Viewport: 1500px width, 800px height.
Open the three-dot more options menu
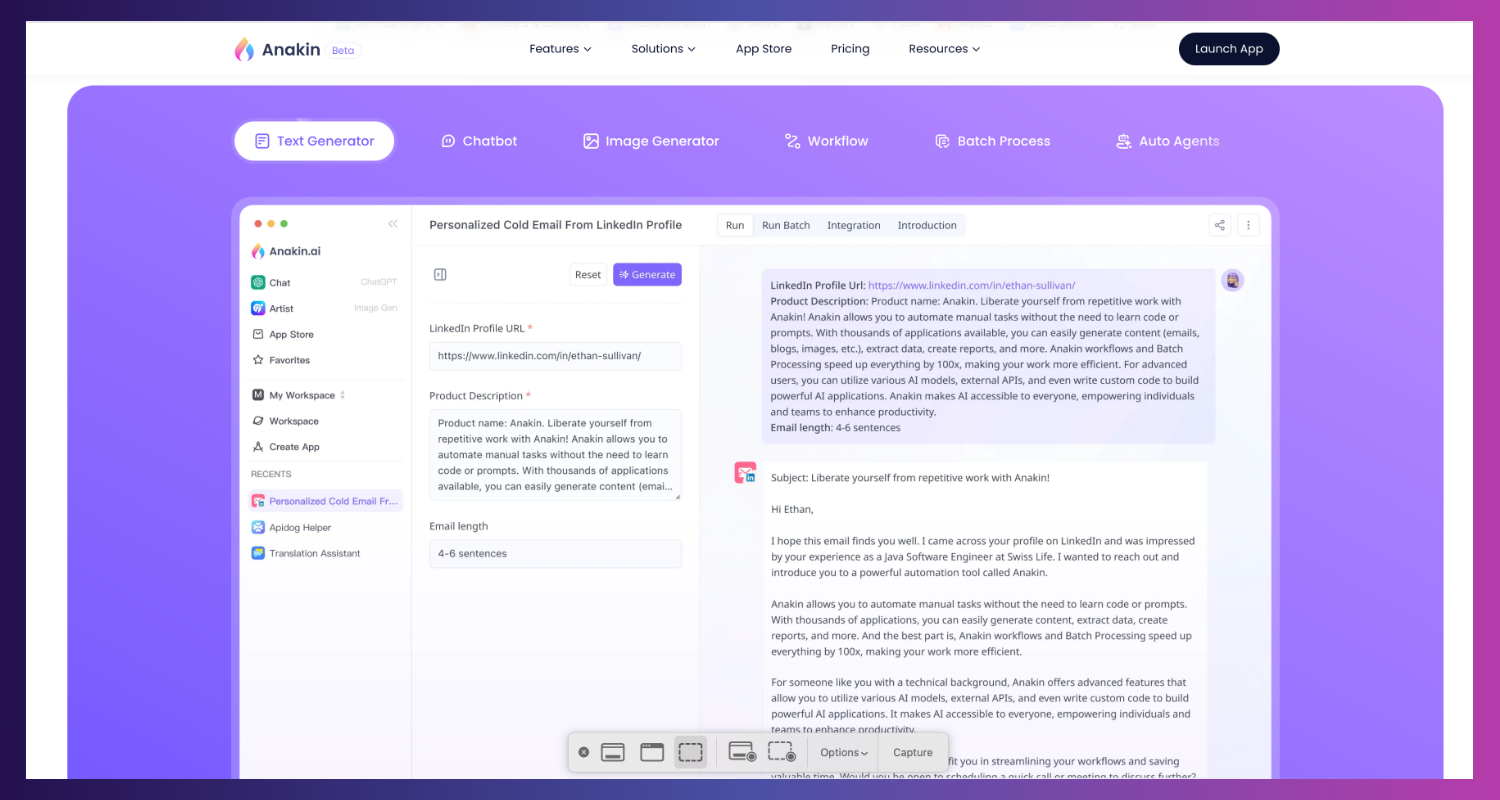(1248, 225)
